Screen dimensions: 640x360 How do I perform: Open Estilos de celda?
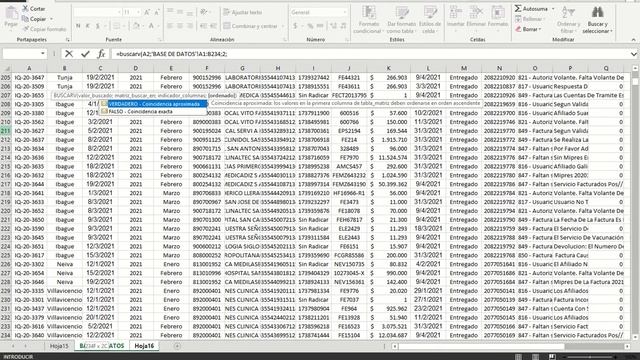[429, 19]
